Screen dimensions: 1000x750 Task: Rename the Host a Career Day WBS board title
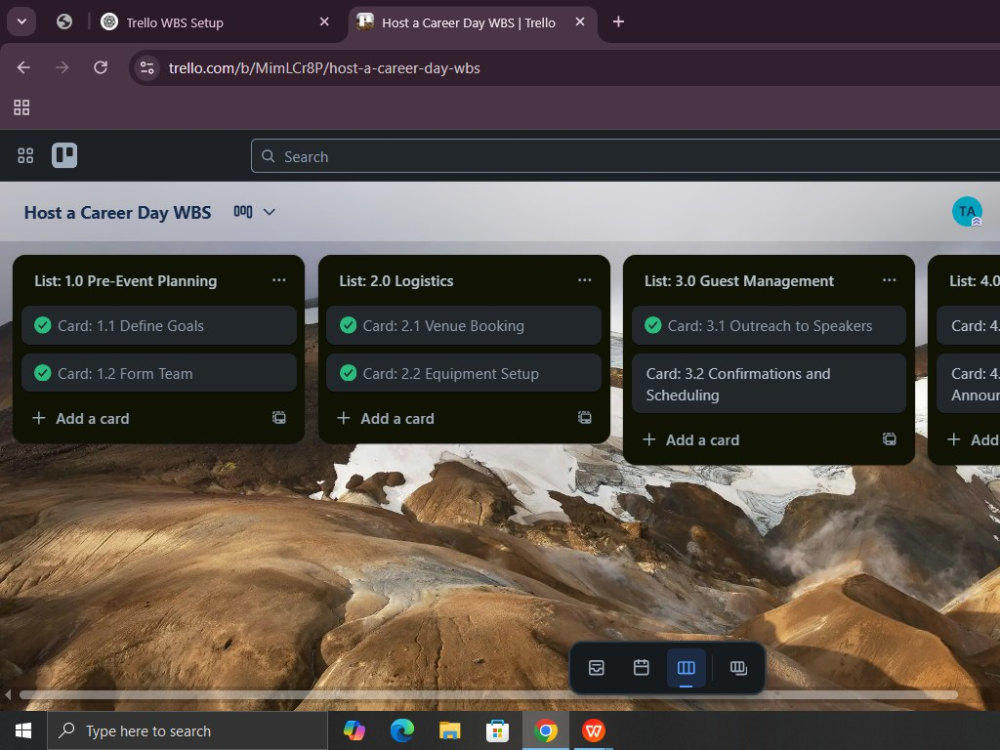[x=117, y=212]
